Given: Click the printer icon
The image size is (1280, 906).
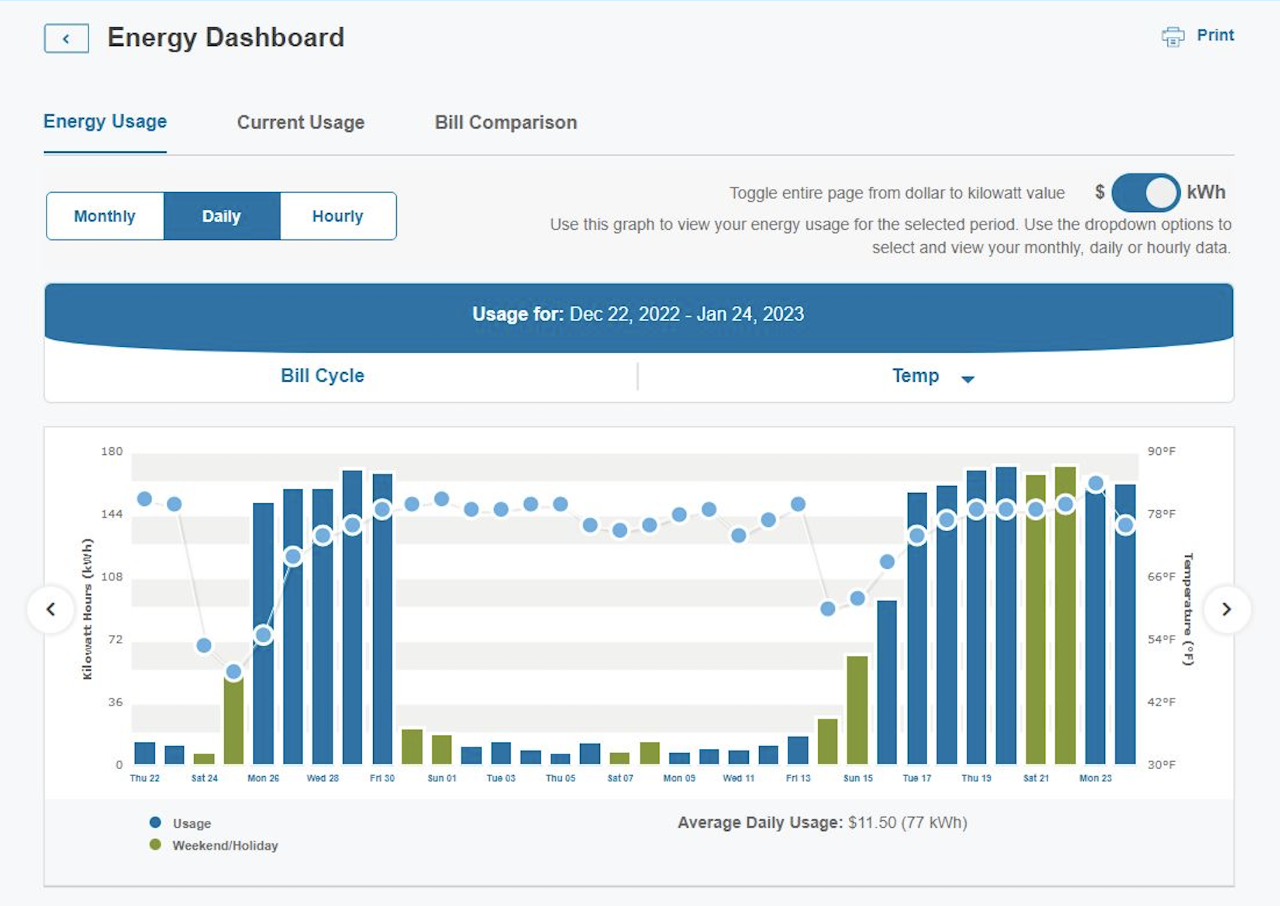Looking at the screenshot, I should [x=1172, y=36].
